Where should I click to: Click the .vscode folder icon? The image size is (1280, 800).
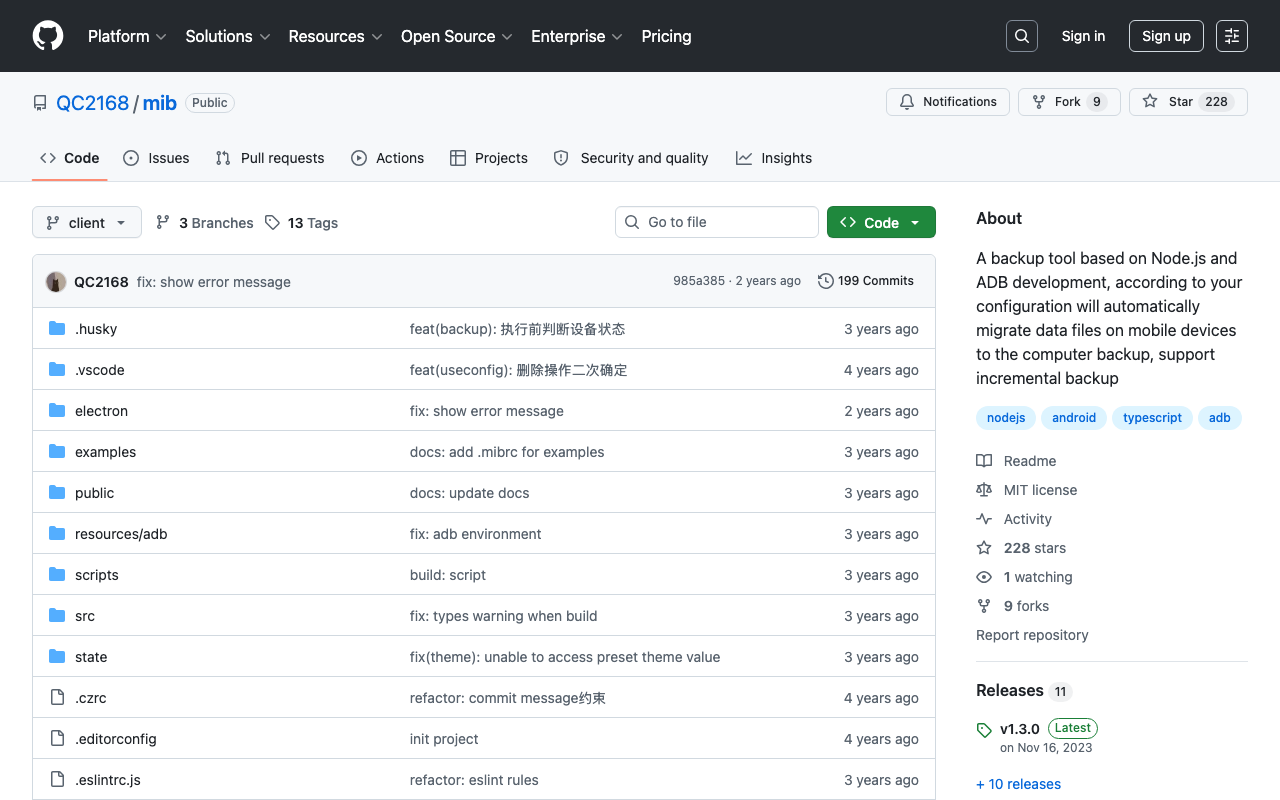(x=57, y=370)
